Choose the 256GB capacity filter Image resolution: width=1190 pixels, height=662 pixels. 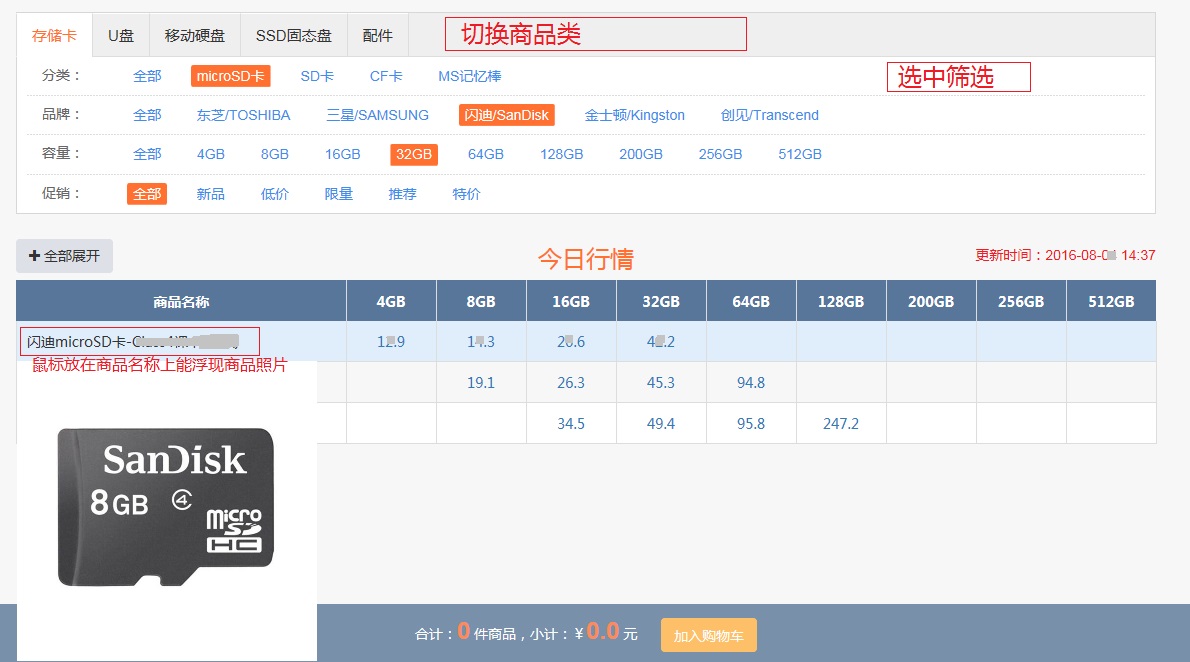point(720,154)
